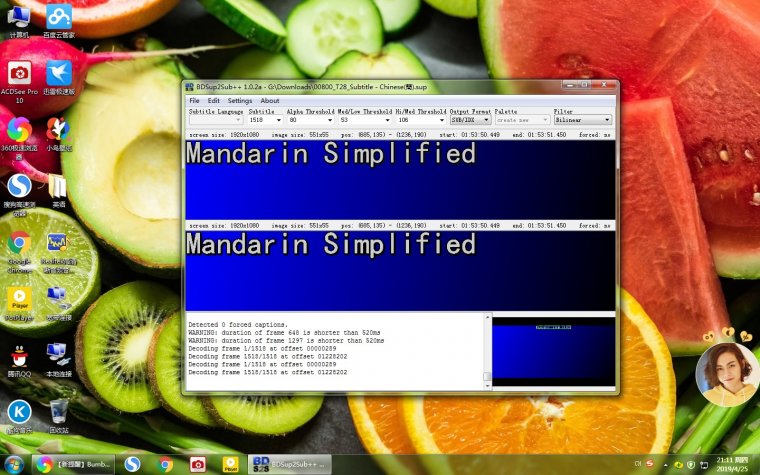Open the Palette create new dropdown
The image size is (760, 475).
(522, 120)
